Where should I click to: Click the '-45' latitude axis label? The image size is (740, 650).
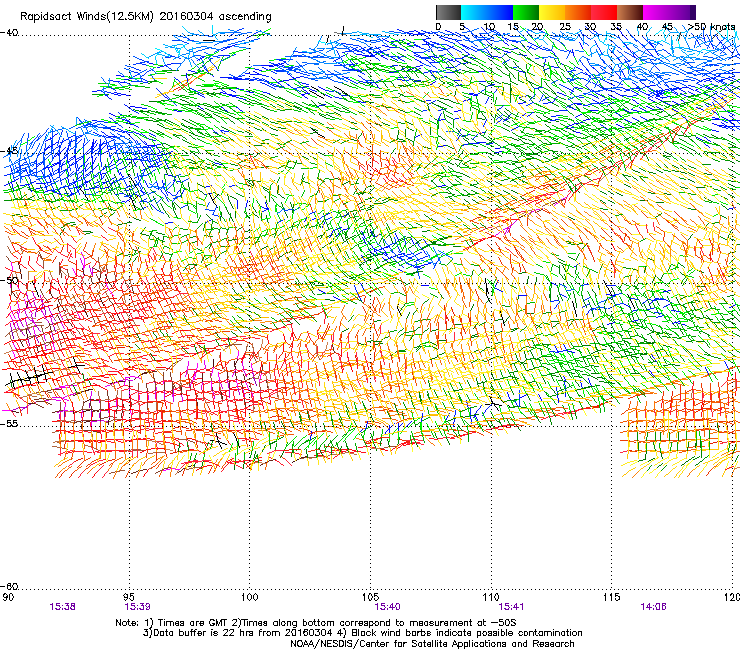click(x=9, y=152)
